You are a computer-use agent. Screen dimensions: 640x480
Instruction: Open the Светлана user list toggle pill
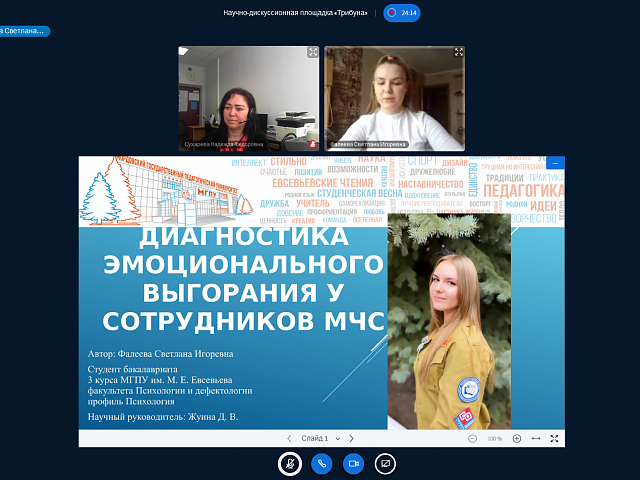(x=24, y=31)
